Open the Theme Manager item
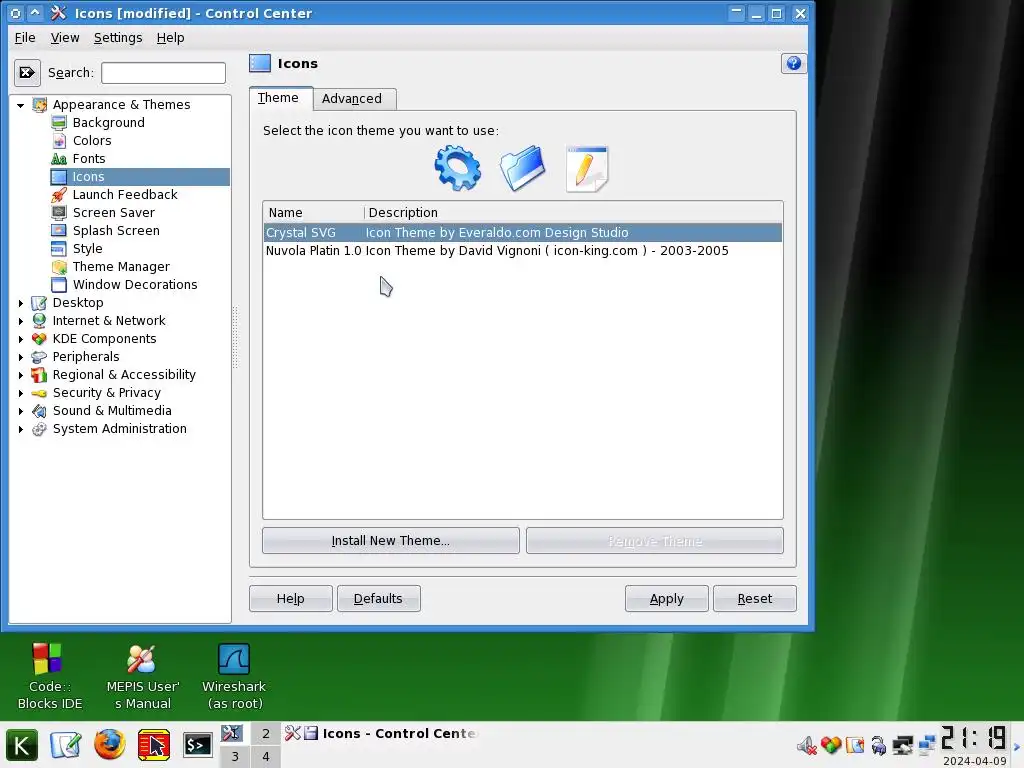 [121, 266]
